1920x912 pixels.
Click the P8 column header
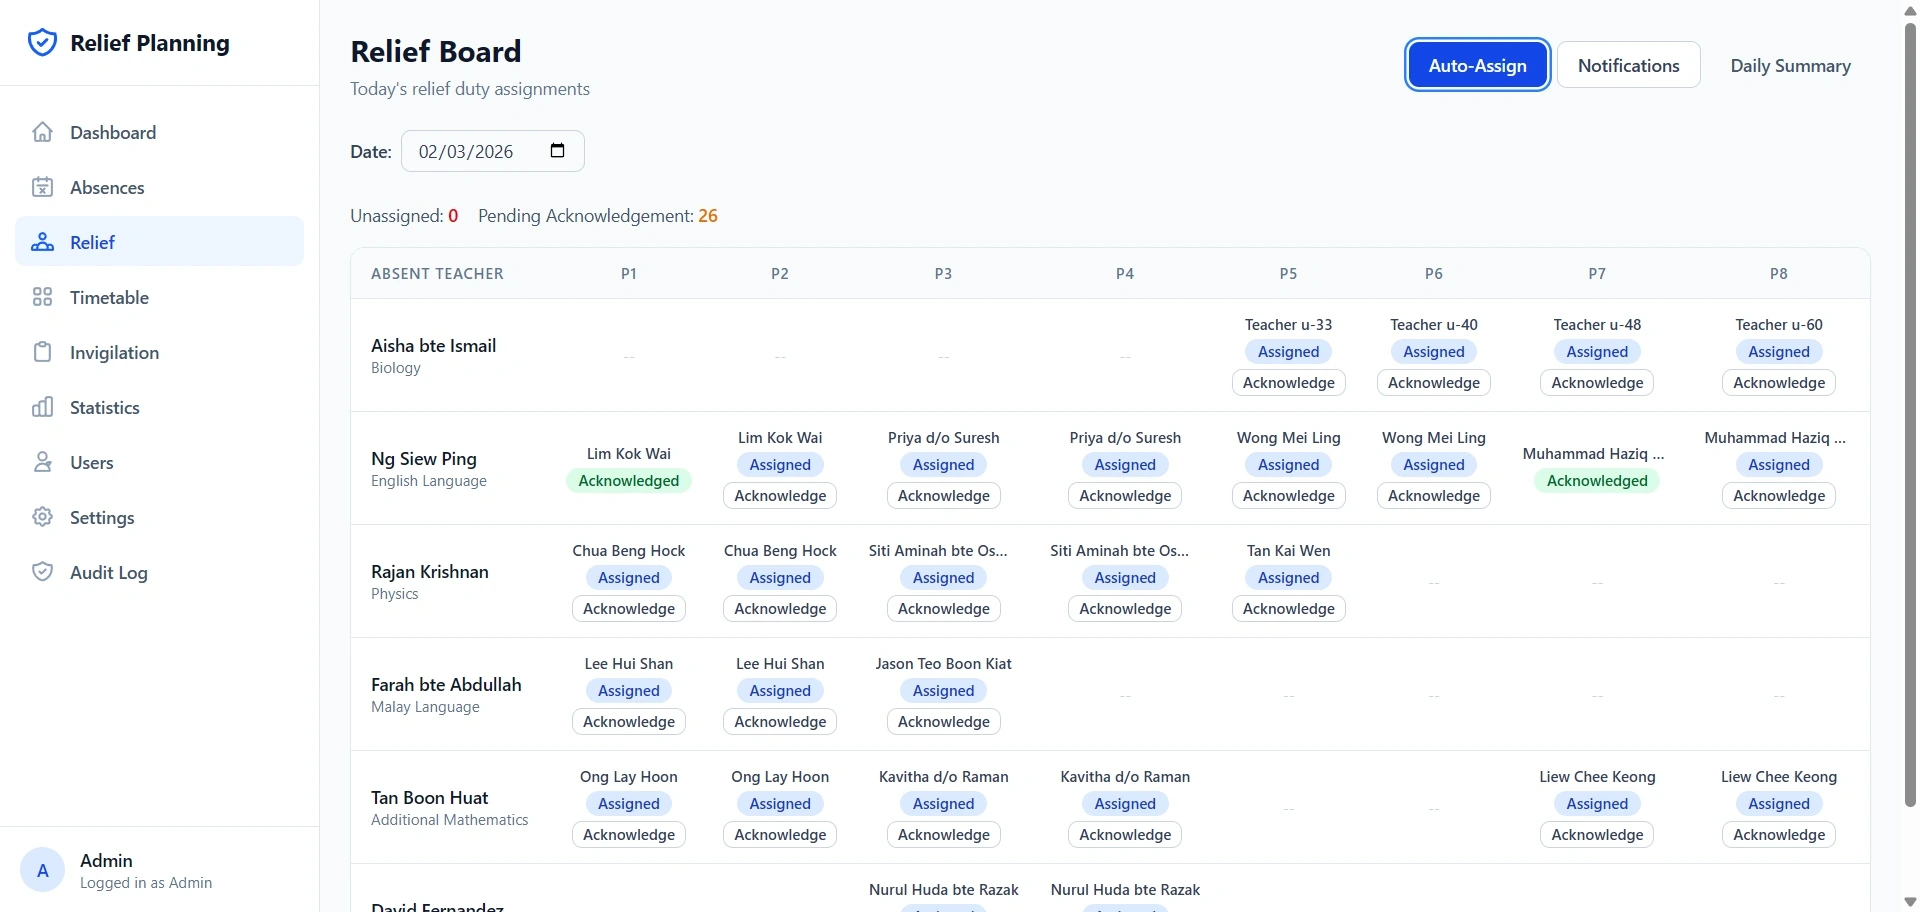point(1778,274)
